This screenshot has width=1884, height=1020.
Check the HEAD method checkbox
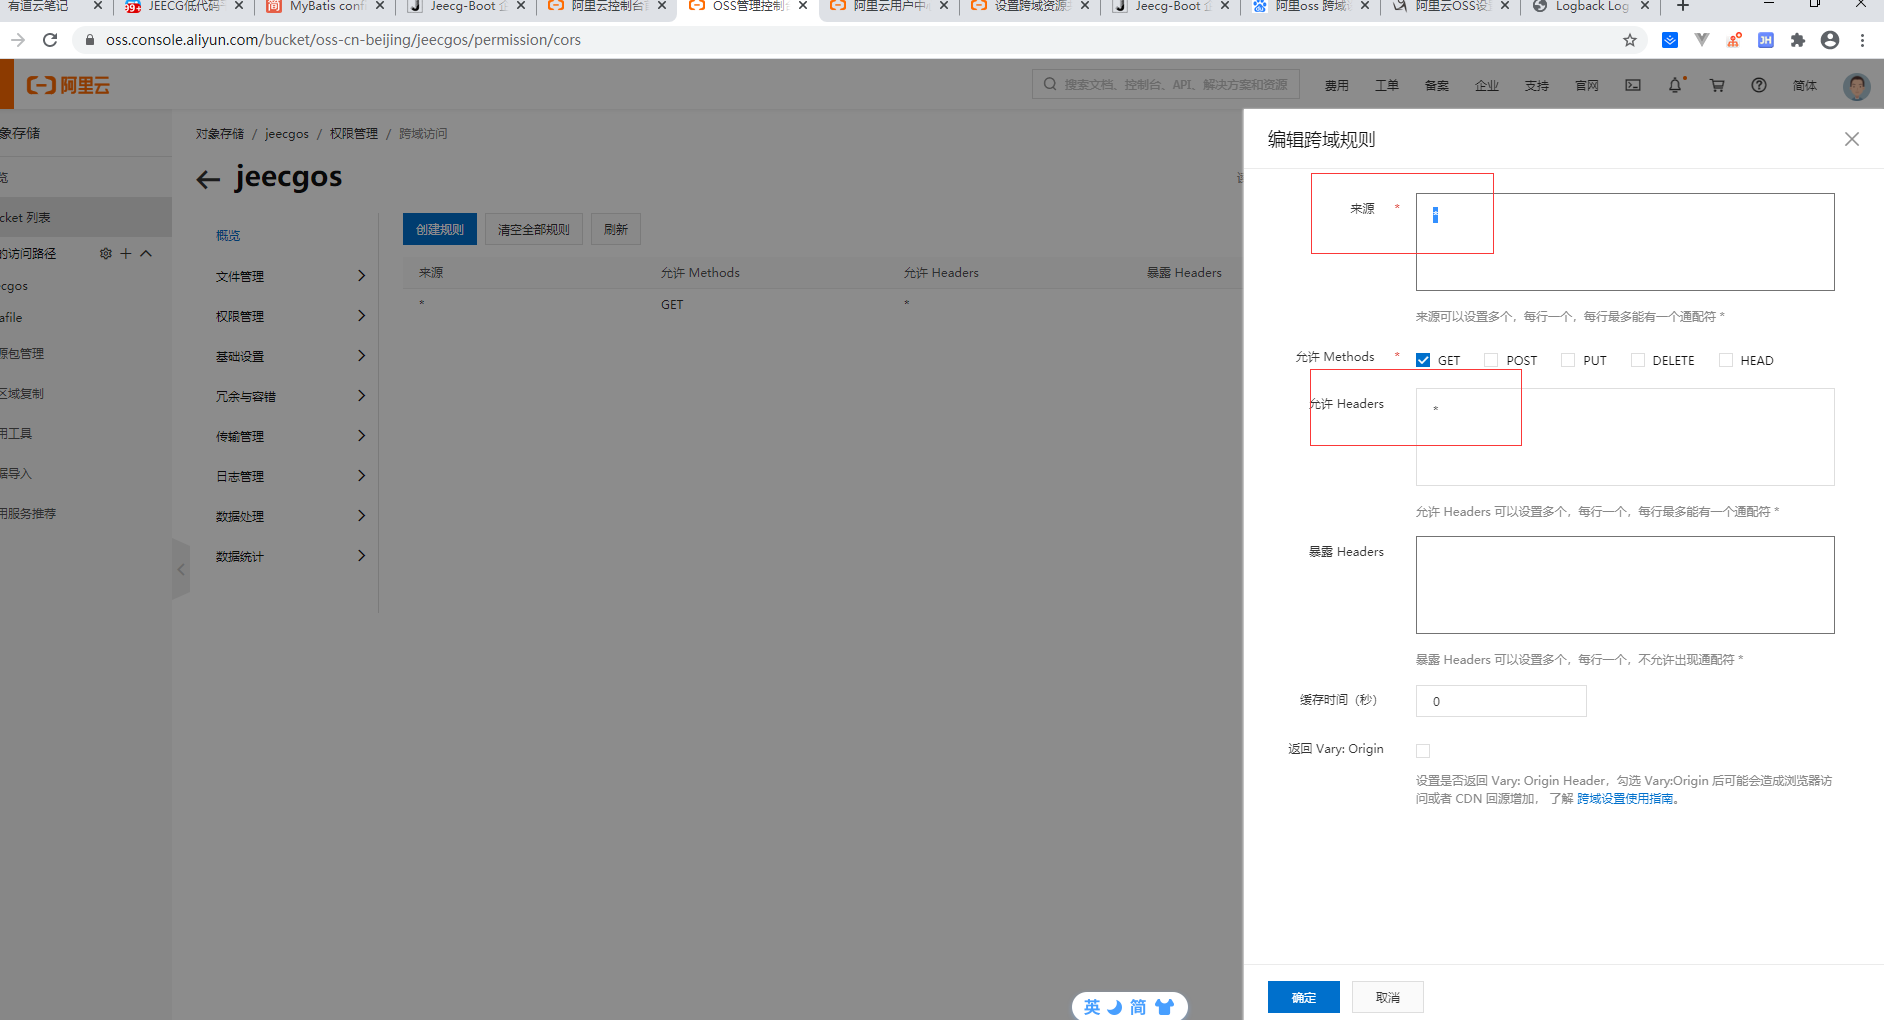click(1725, 360)
